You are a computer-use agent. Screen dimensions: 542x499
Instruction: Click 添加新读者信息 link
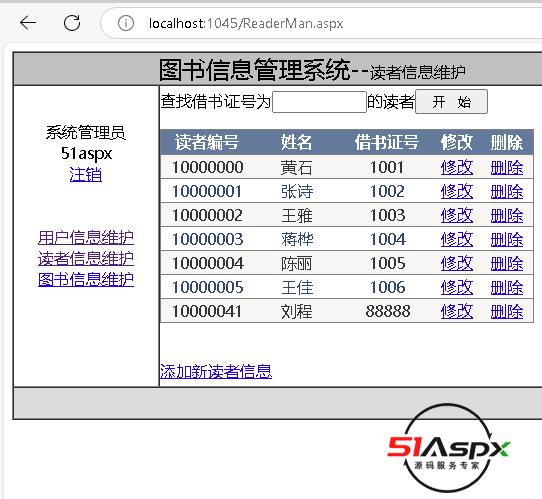(x=216, y=371)
